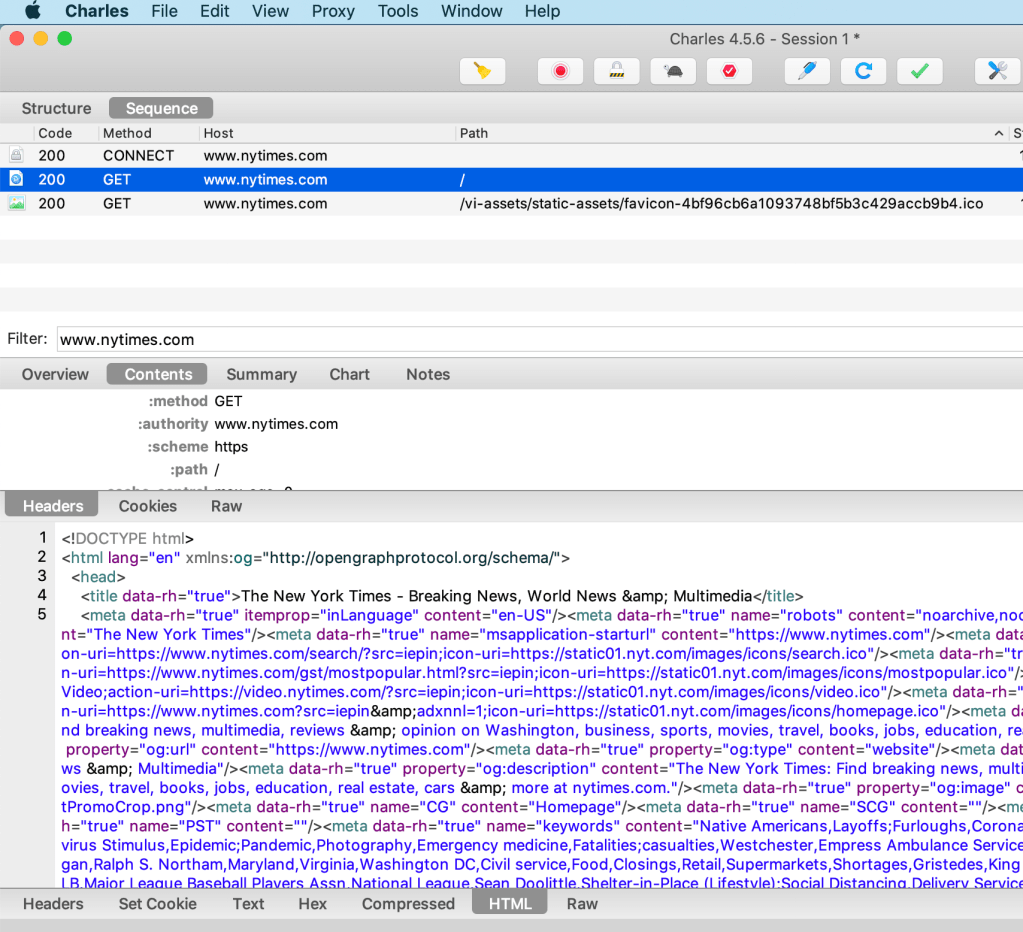Sort by the Path column header arrow
Screen dimensions: 1023x932
pyautogui.click(x=998, y=133)
